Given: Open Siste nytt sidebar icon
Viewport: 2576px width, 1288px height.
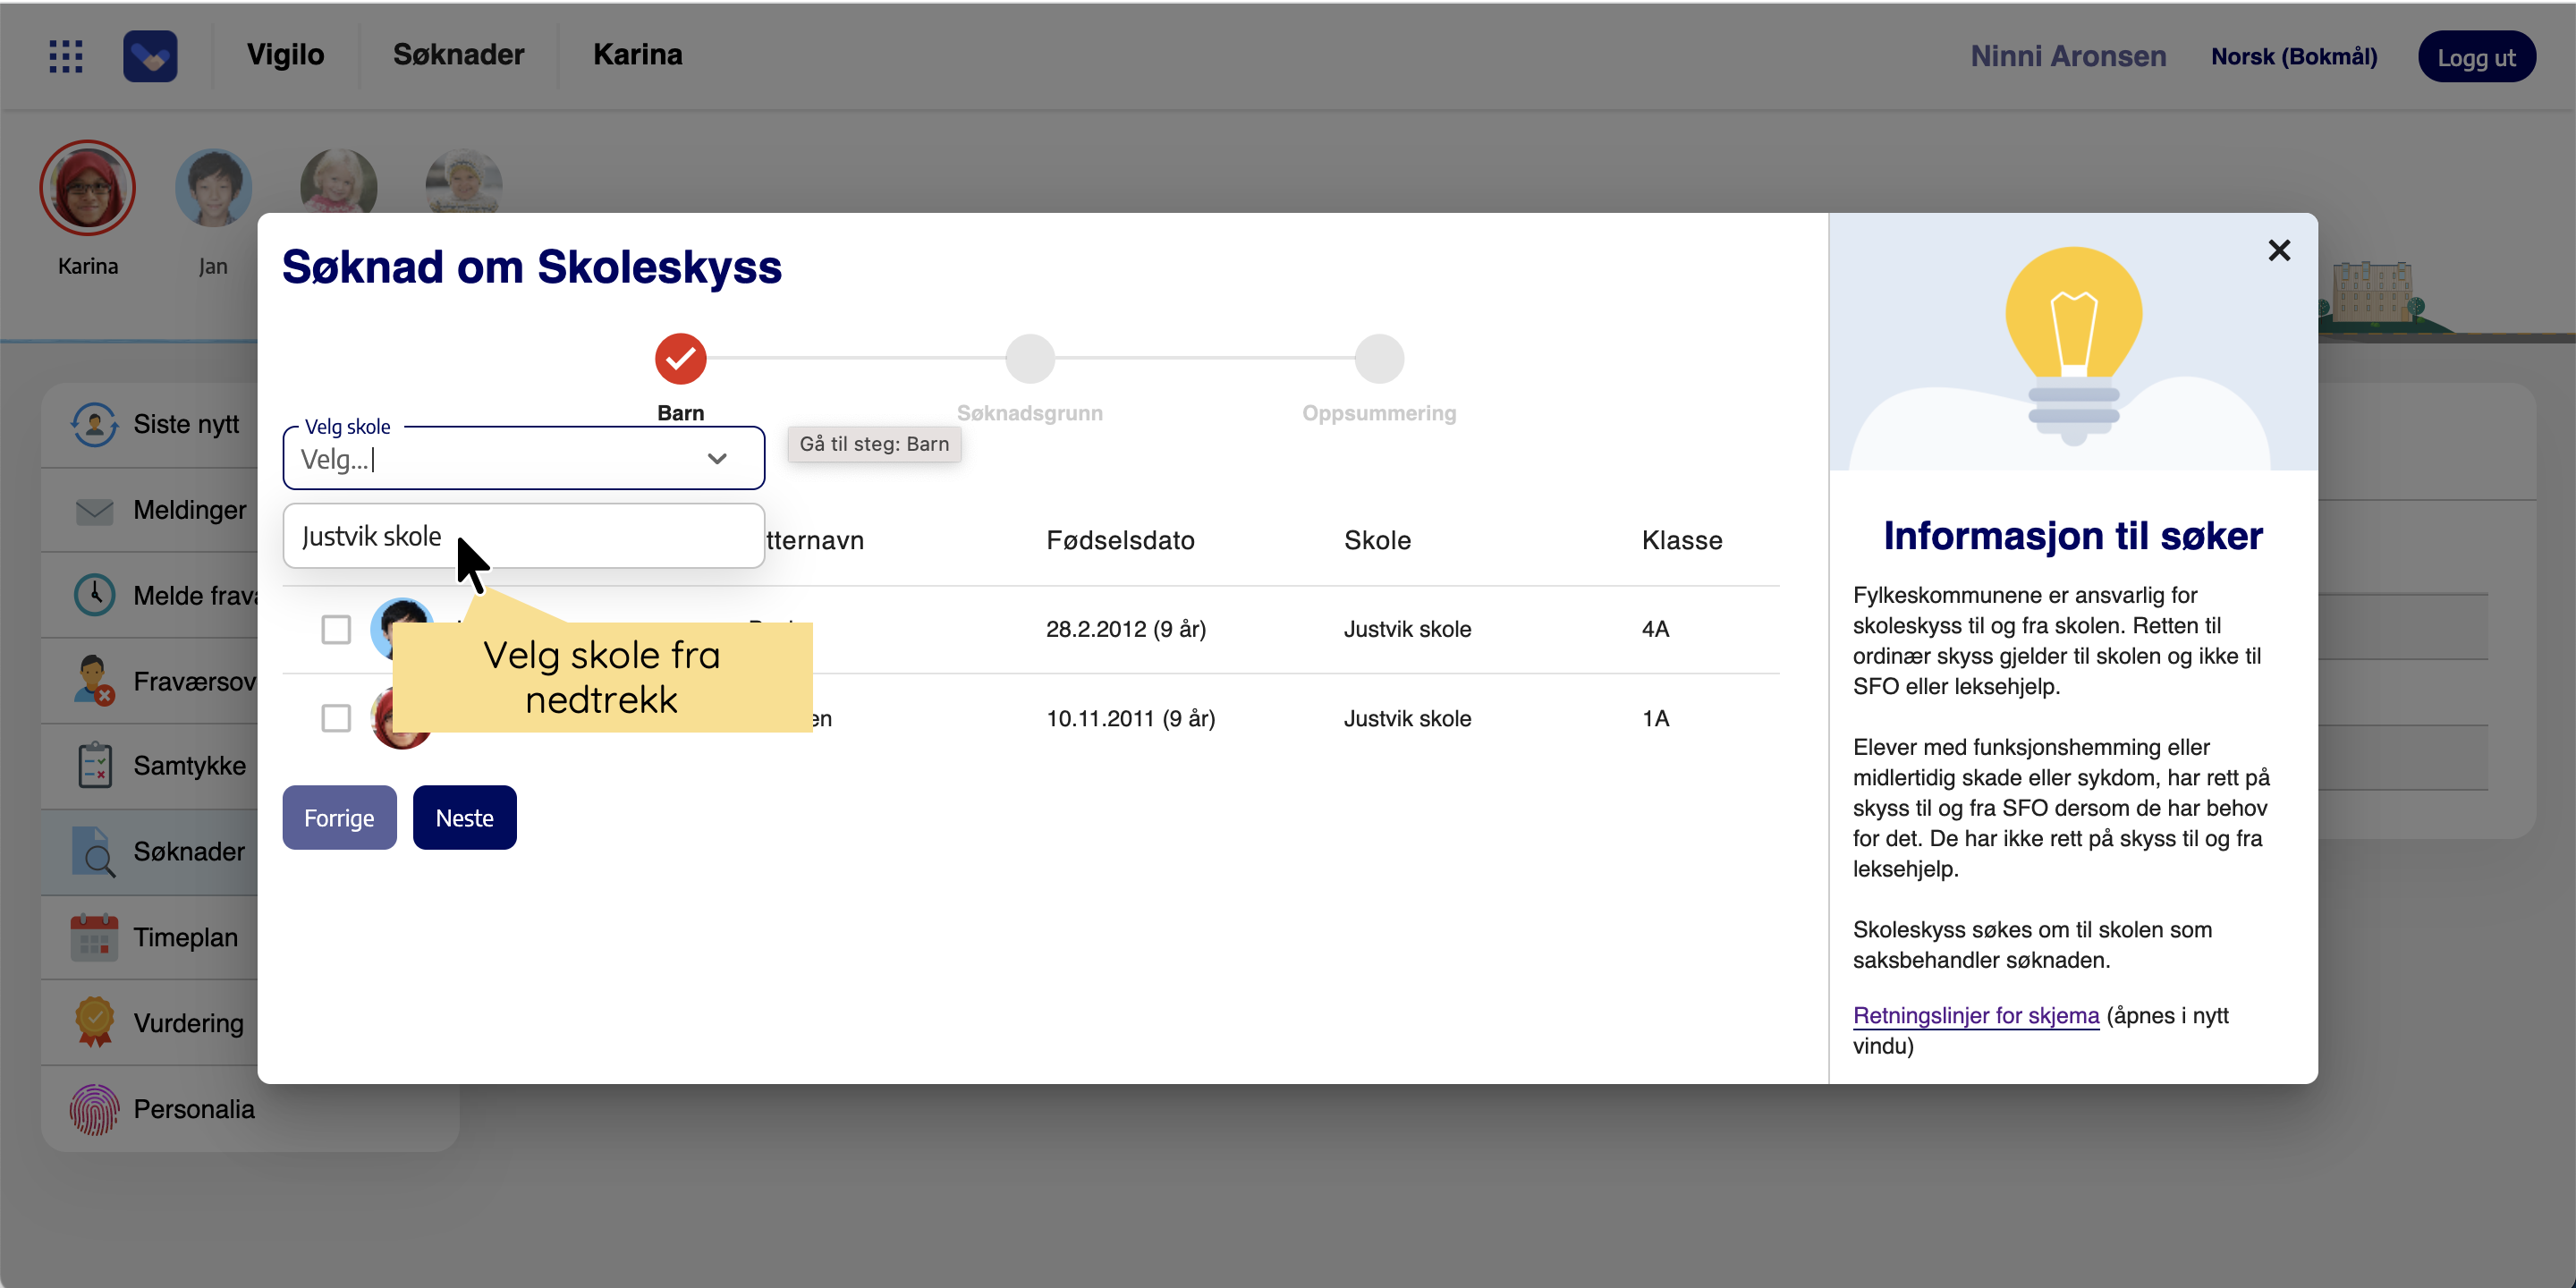Looking at the screenshot, I should [x=94, y=424].
